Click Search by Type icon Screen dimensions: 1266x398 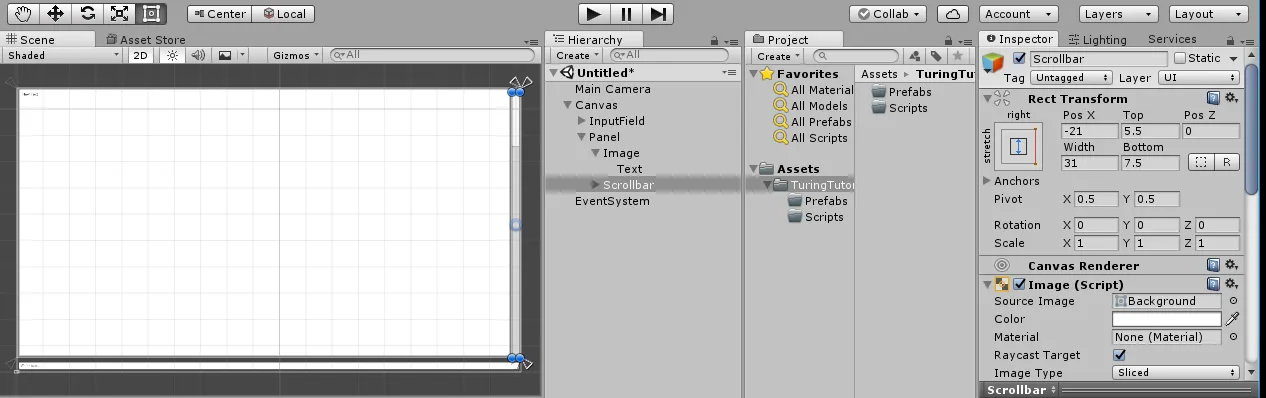click(914, 56)
